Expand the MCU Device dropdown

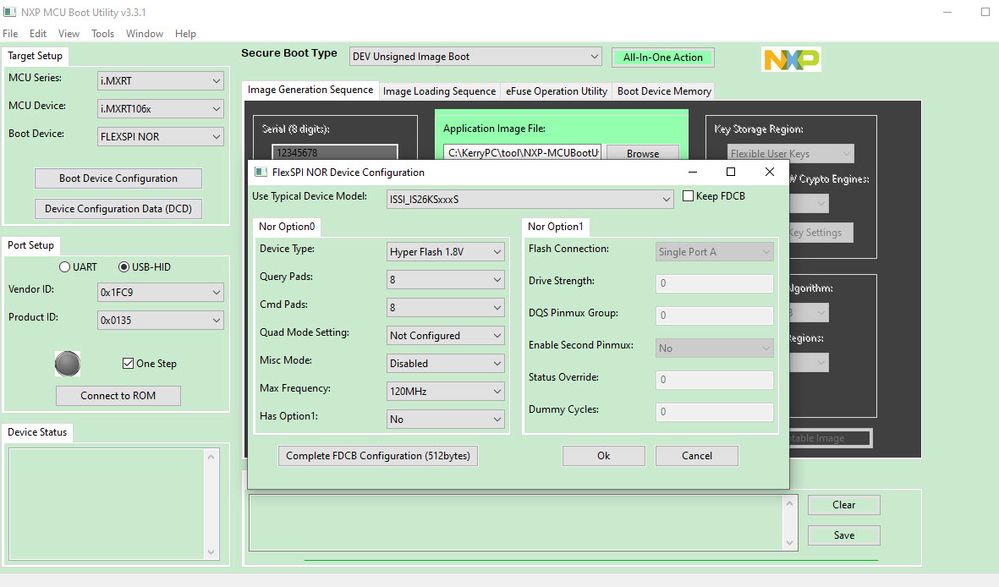[x=160, y=109]
